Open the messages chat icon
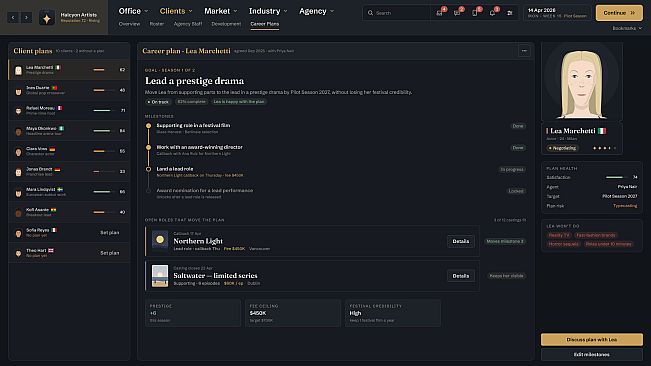 pyautogui.click(x=457, y=13)
